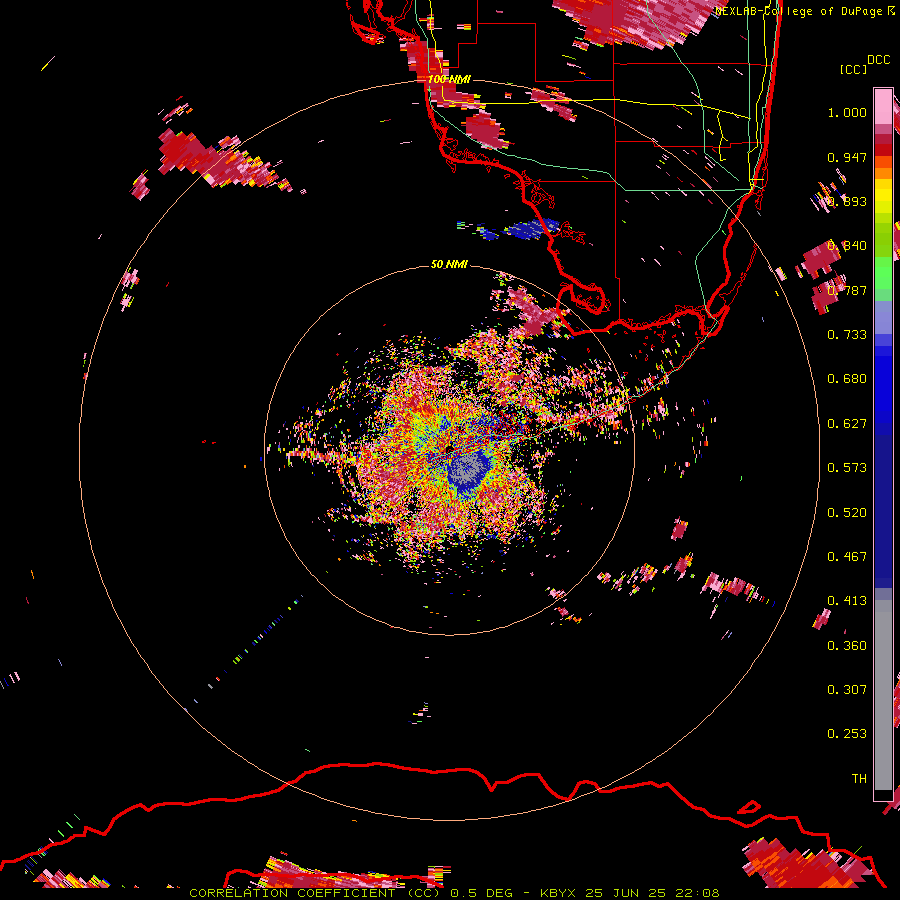This screenshot has width=900, height=900.
Task: Click the "DCC" label above the color scale
Action: [879, 60]
